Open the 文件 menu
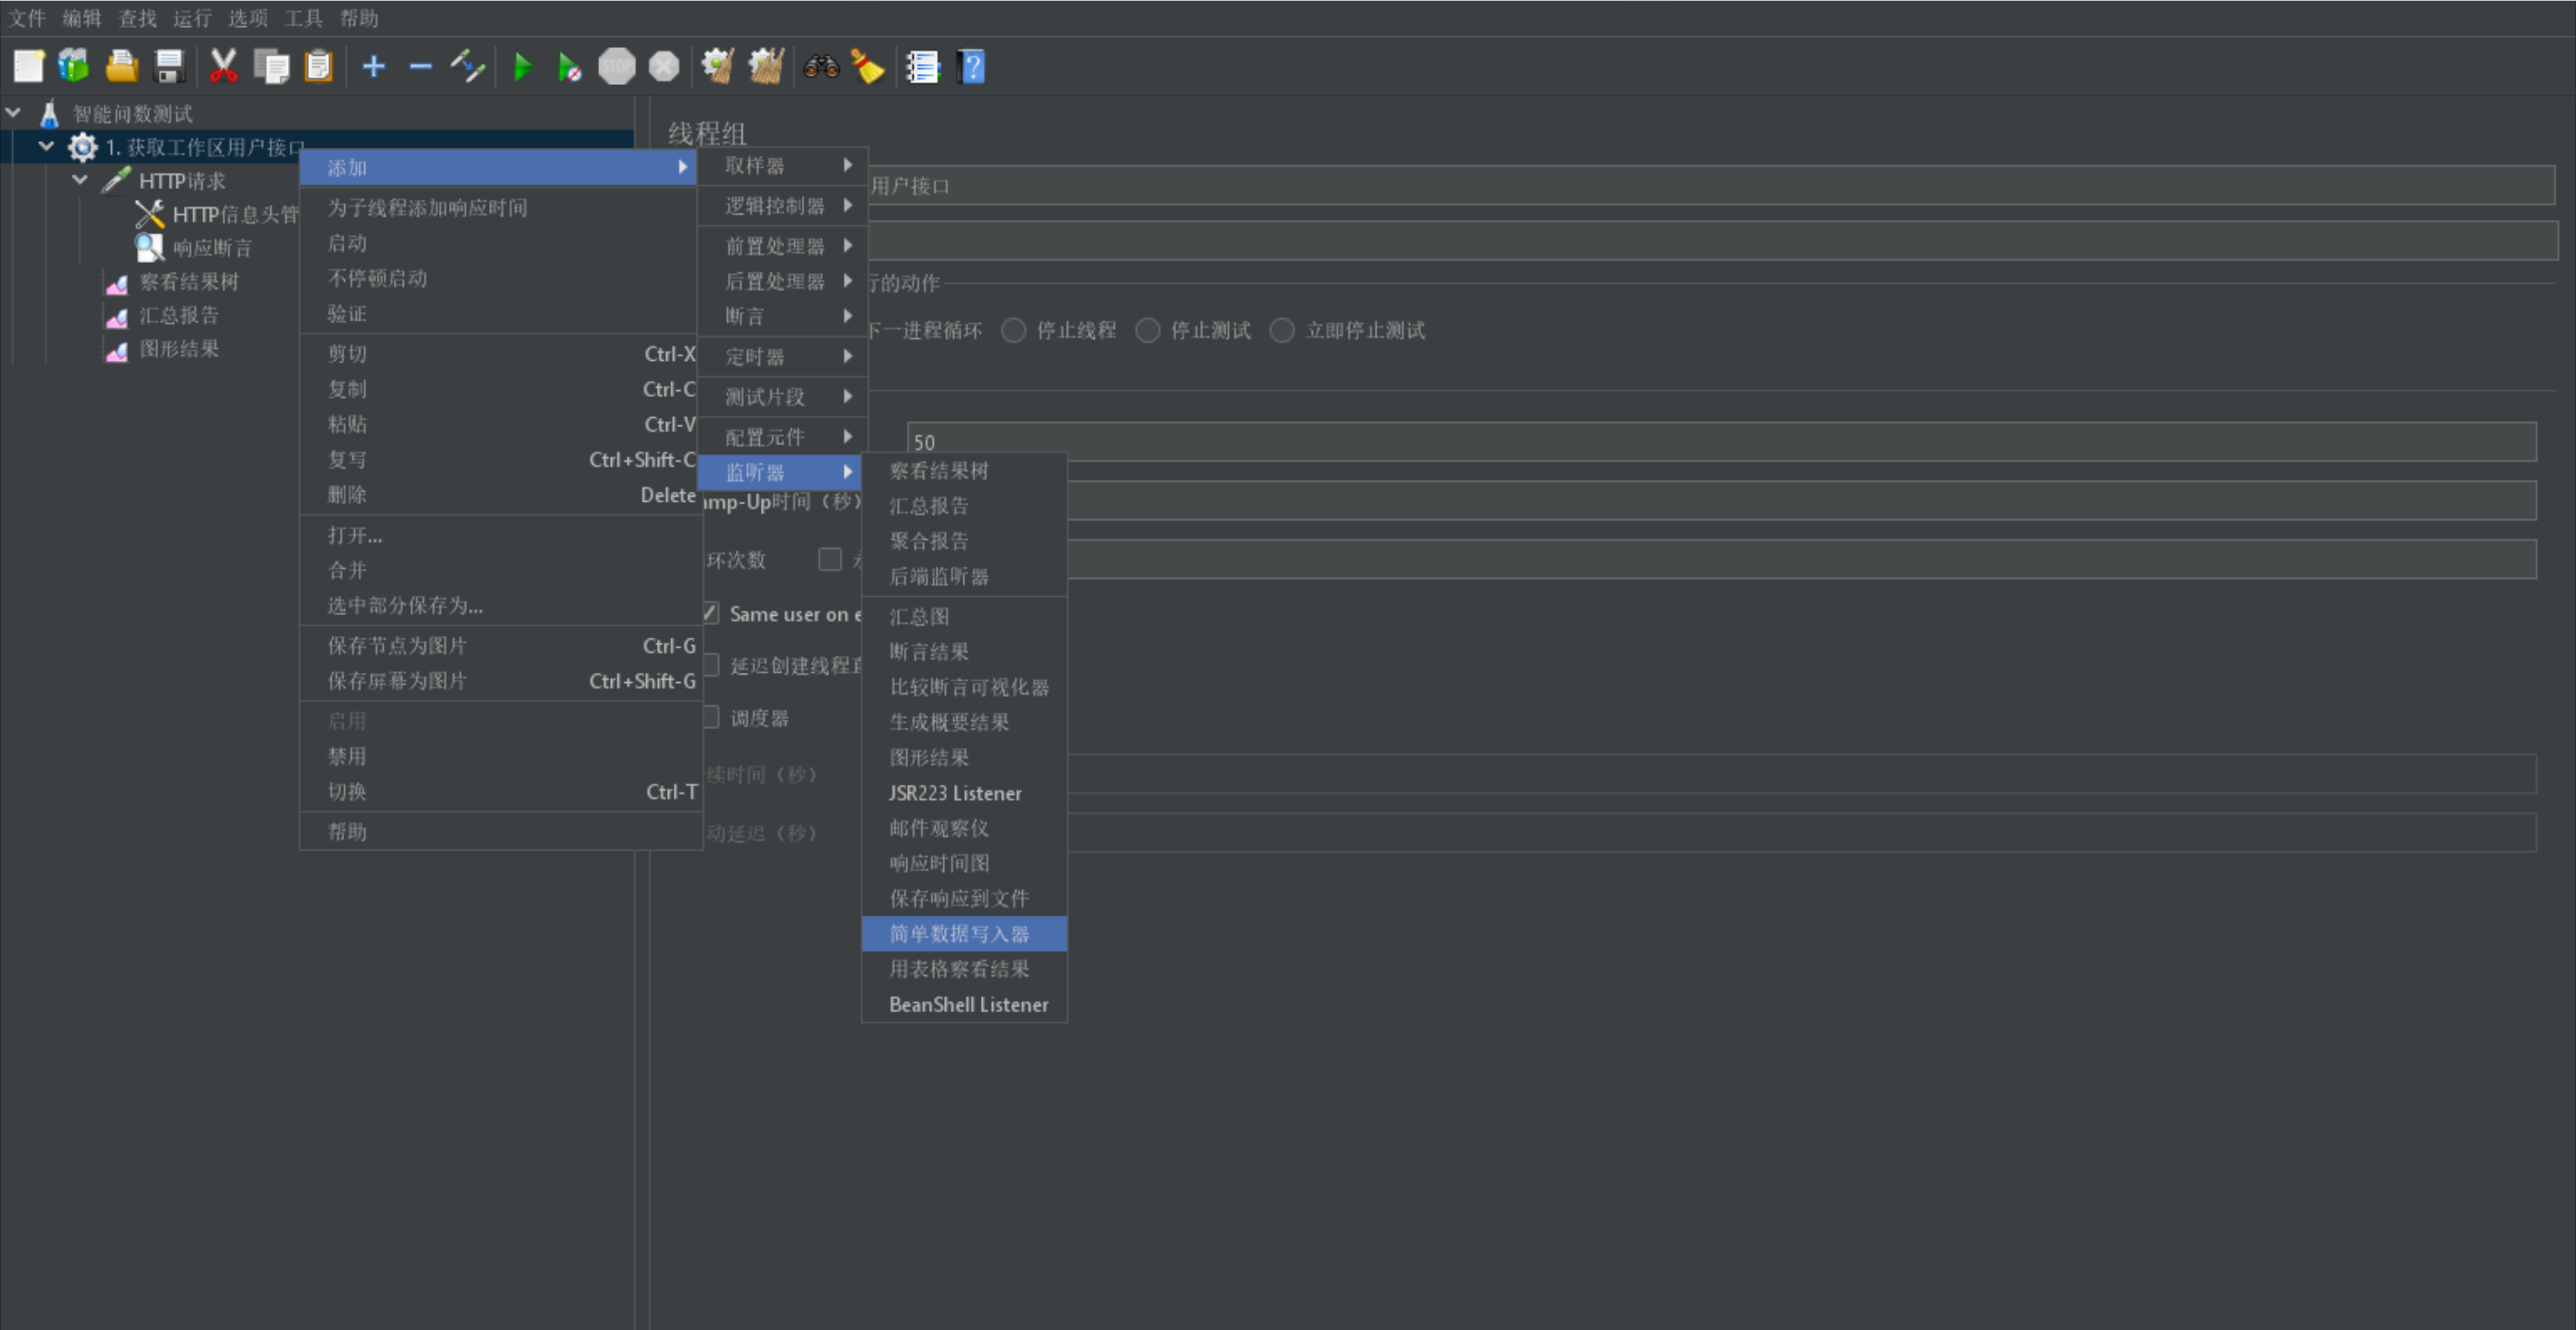This screenshot has width=2576, height=1330. pos(28,18)
